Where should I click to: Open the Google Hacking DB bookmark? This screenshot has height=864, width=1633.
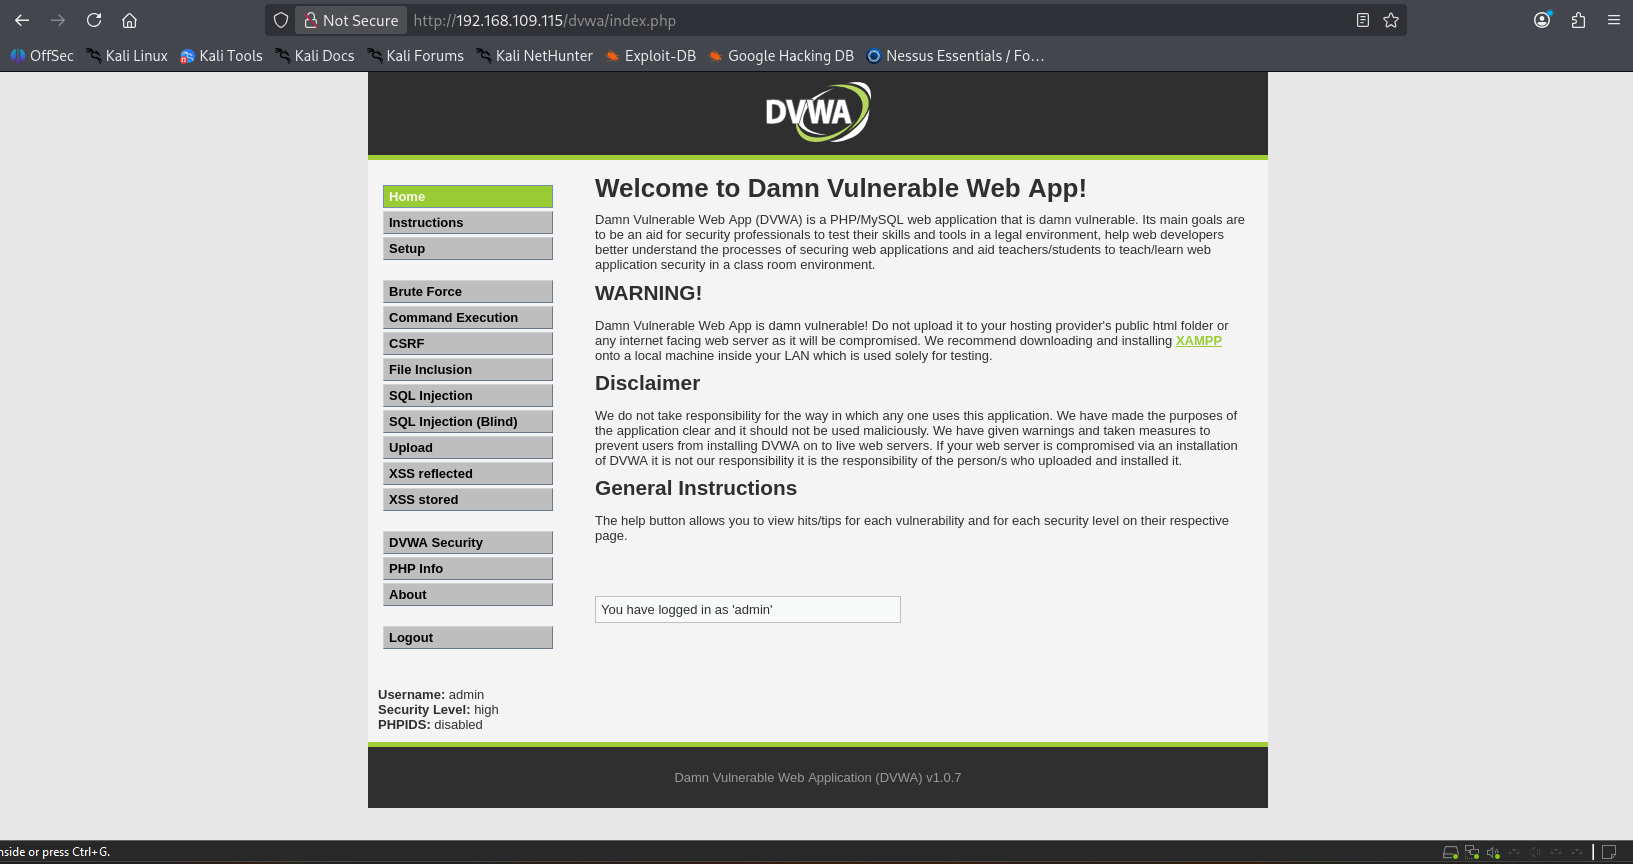tap(781, 56)
